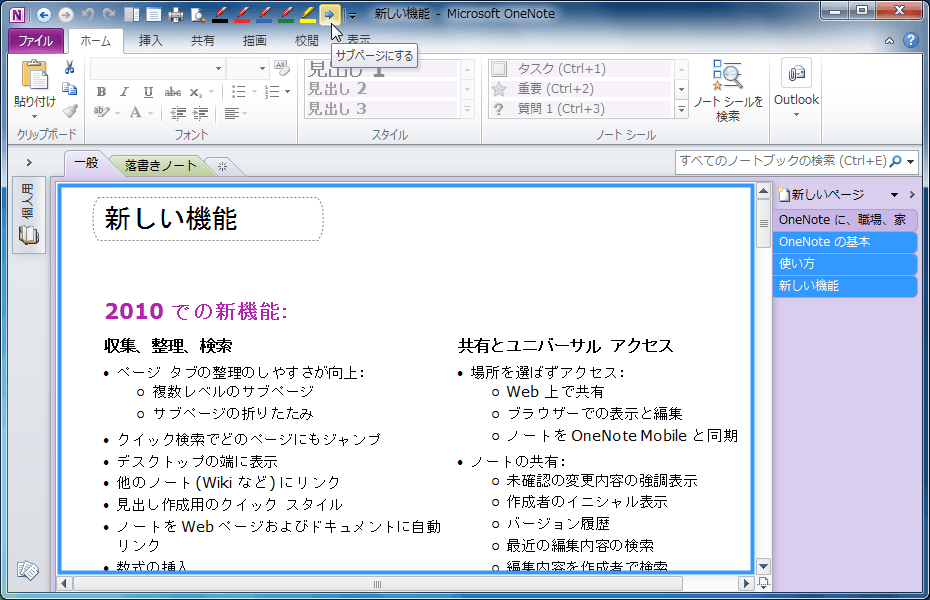Select the blue pen

pyautogui.click(x=264, y=15)
